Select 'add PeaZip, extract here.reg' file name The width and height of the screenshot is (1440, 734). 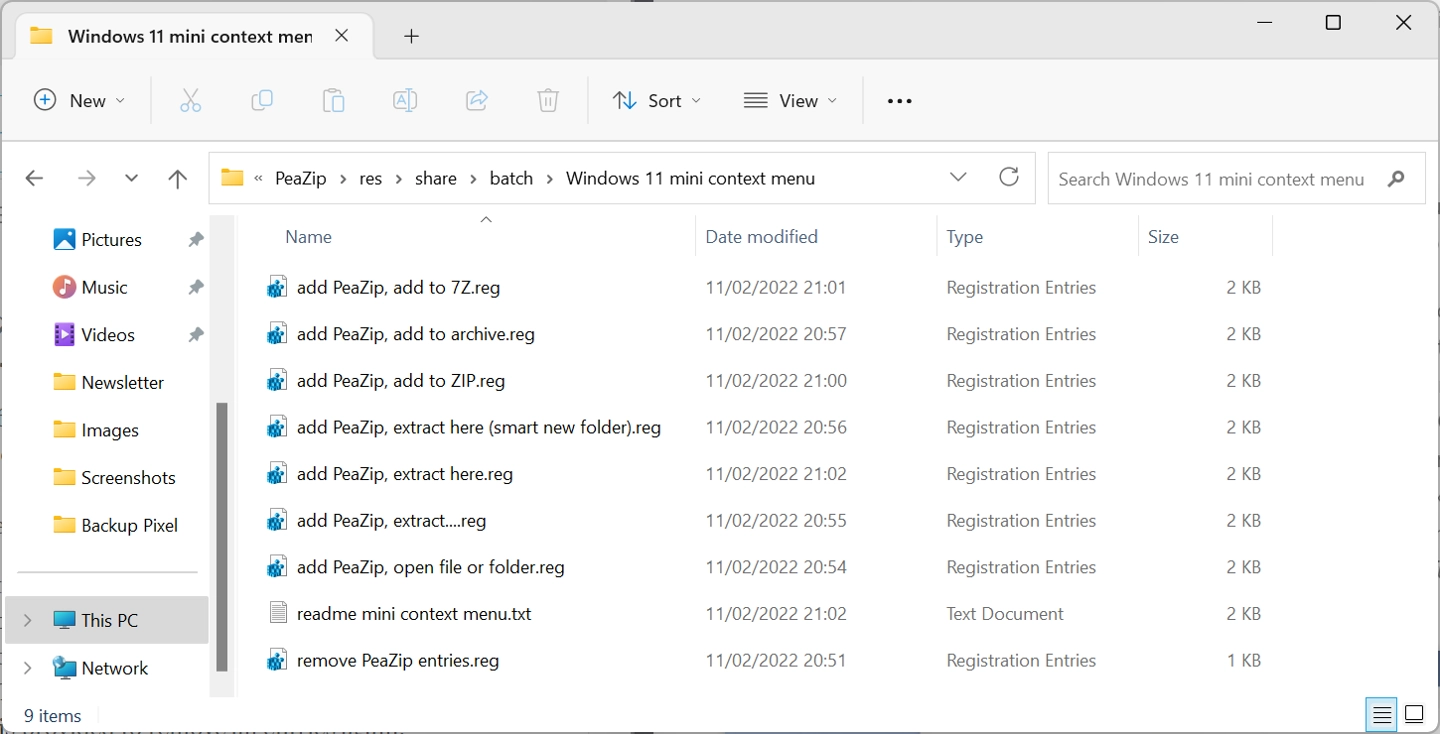point(405,474)
